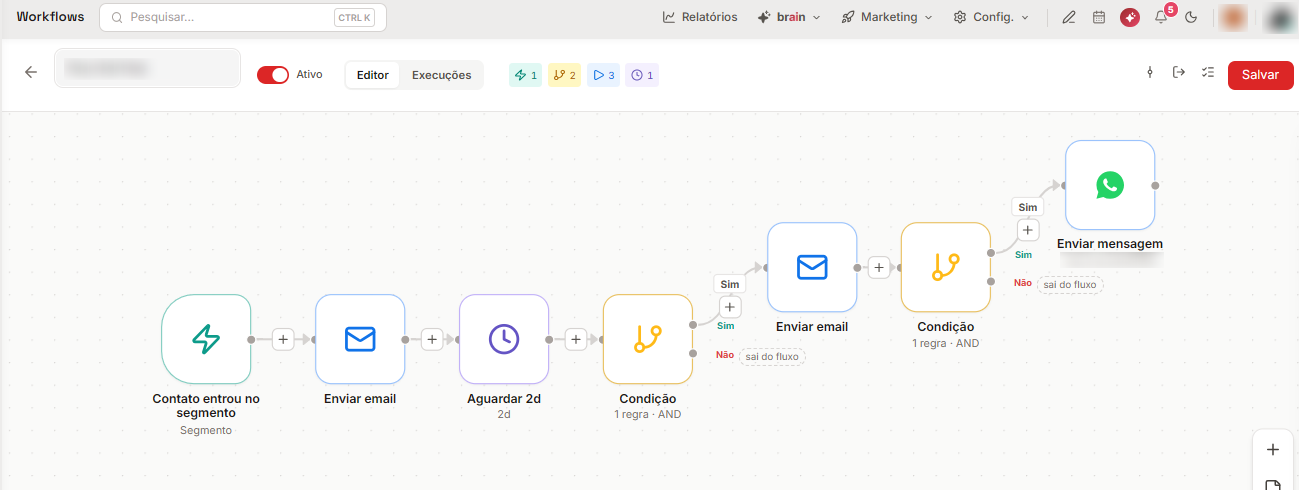Expand the Marketing dropdown menu

click(886, 17)
